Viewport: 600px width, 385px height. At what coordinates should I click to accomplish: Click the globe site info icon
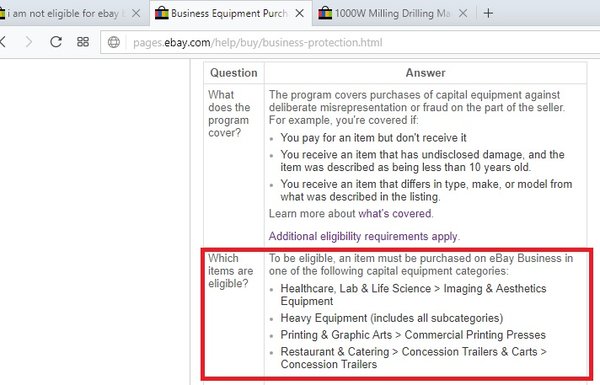point(114,42)
